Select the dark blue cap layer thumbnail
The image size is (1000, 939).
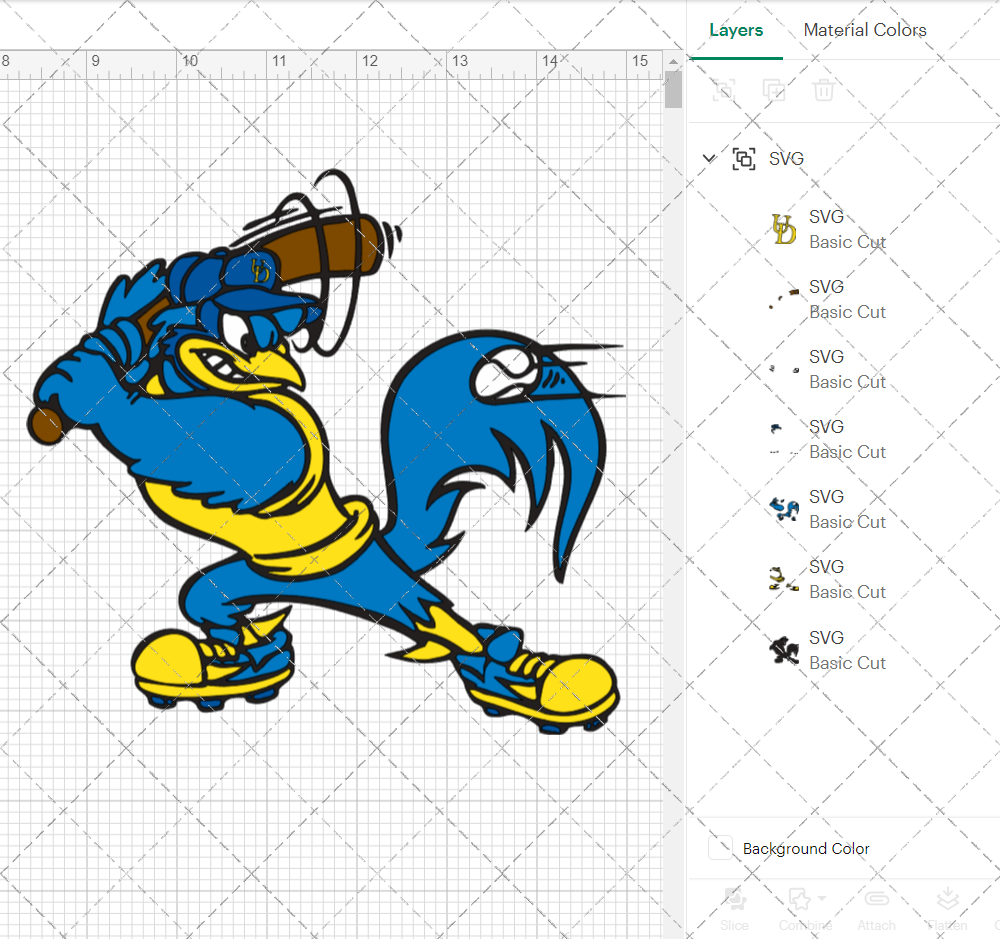click(x=784, y=440)
